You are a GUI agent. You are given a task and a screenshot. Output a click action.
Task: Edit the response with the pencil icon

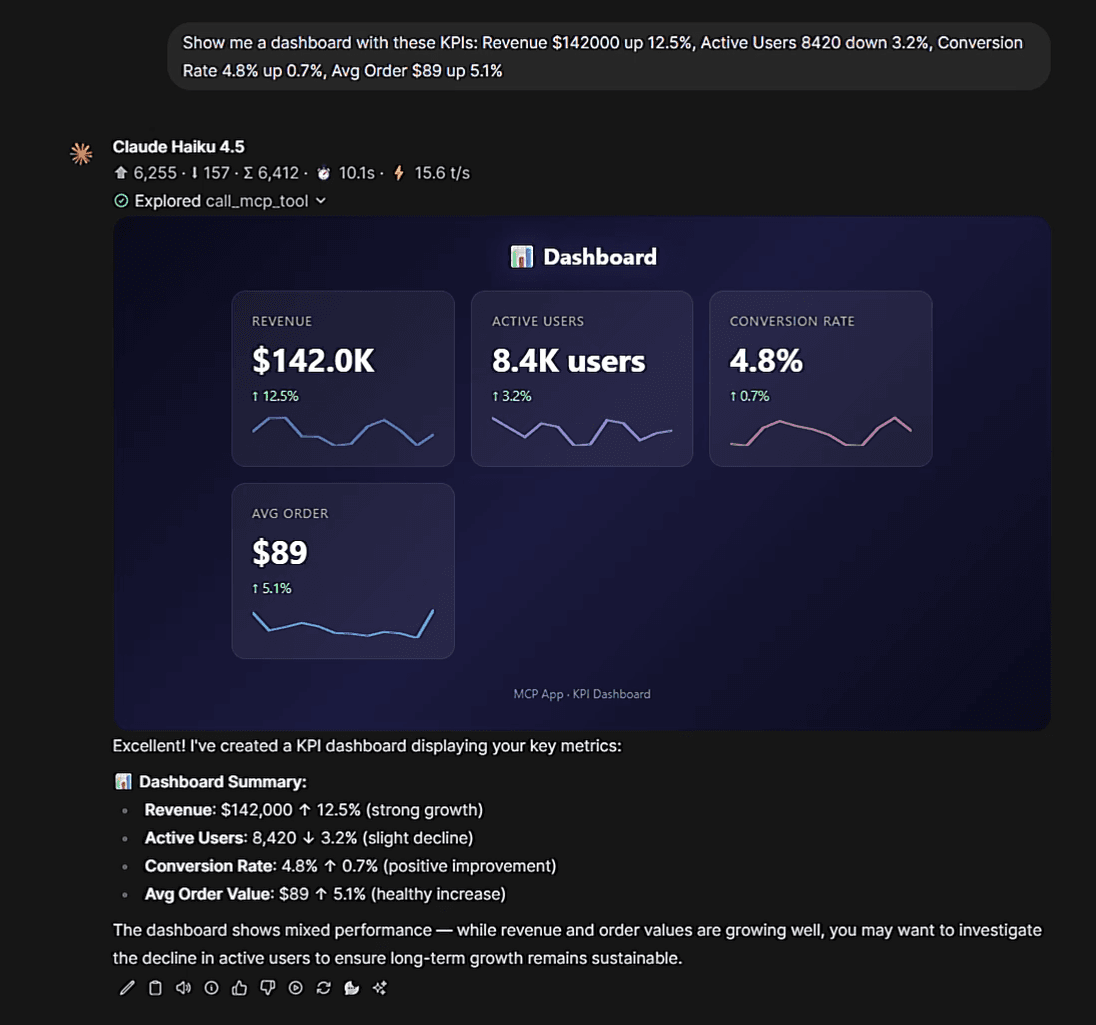tap(127, 988)
